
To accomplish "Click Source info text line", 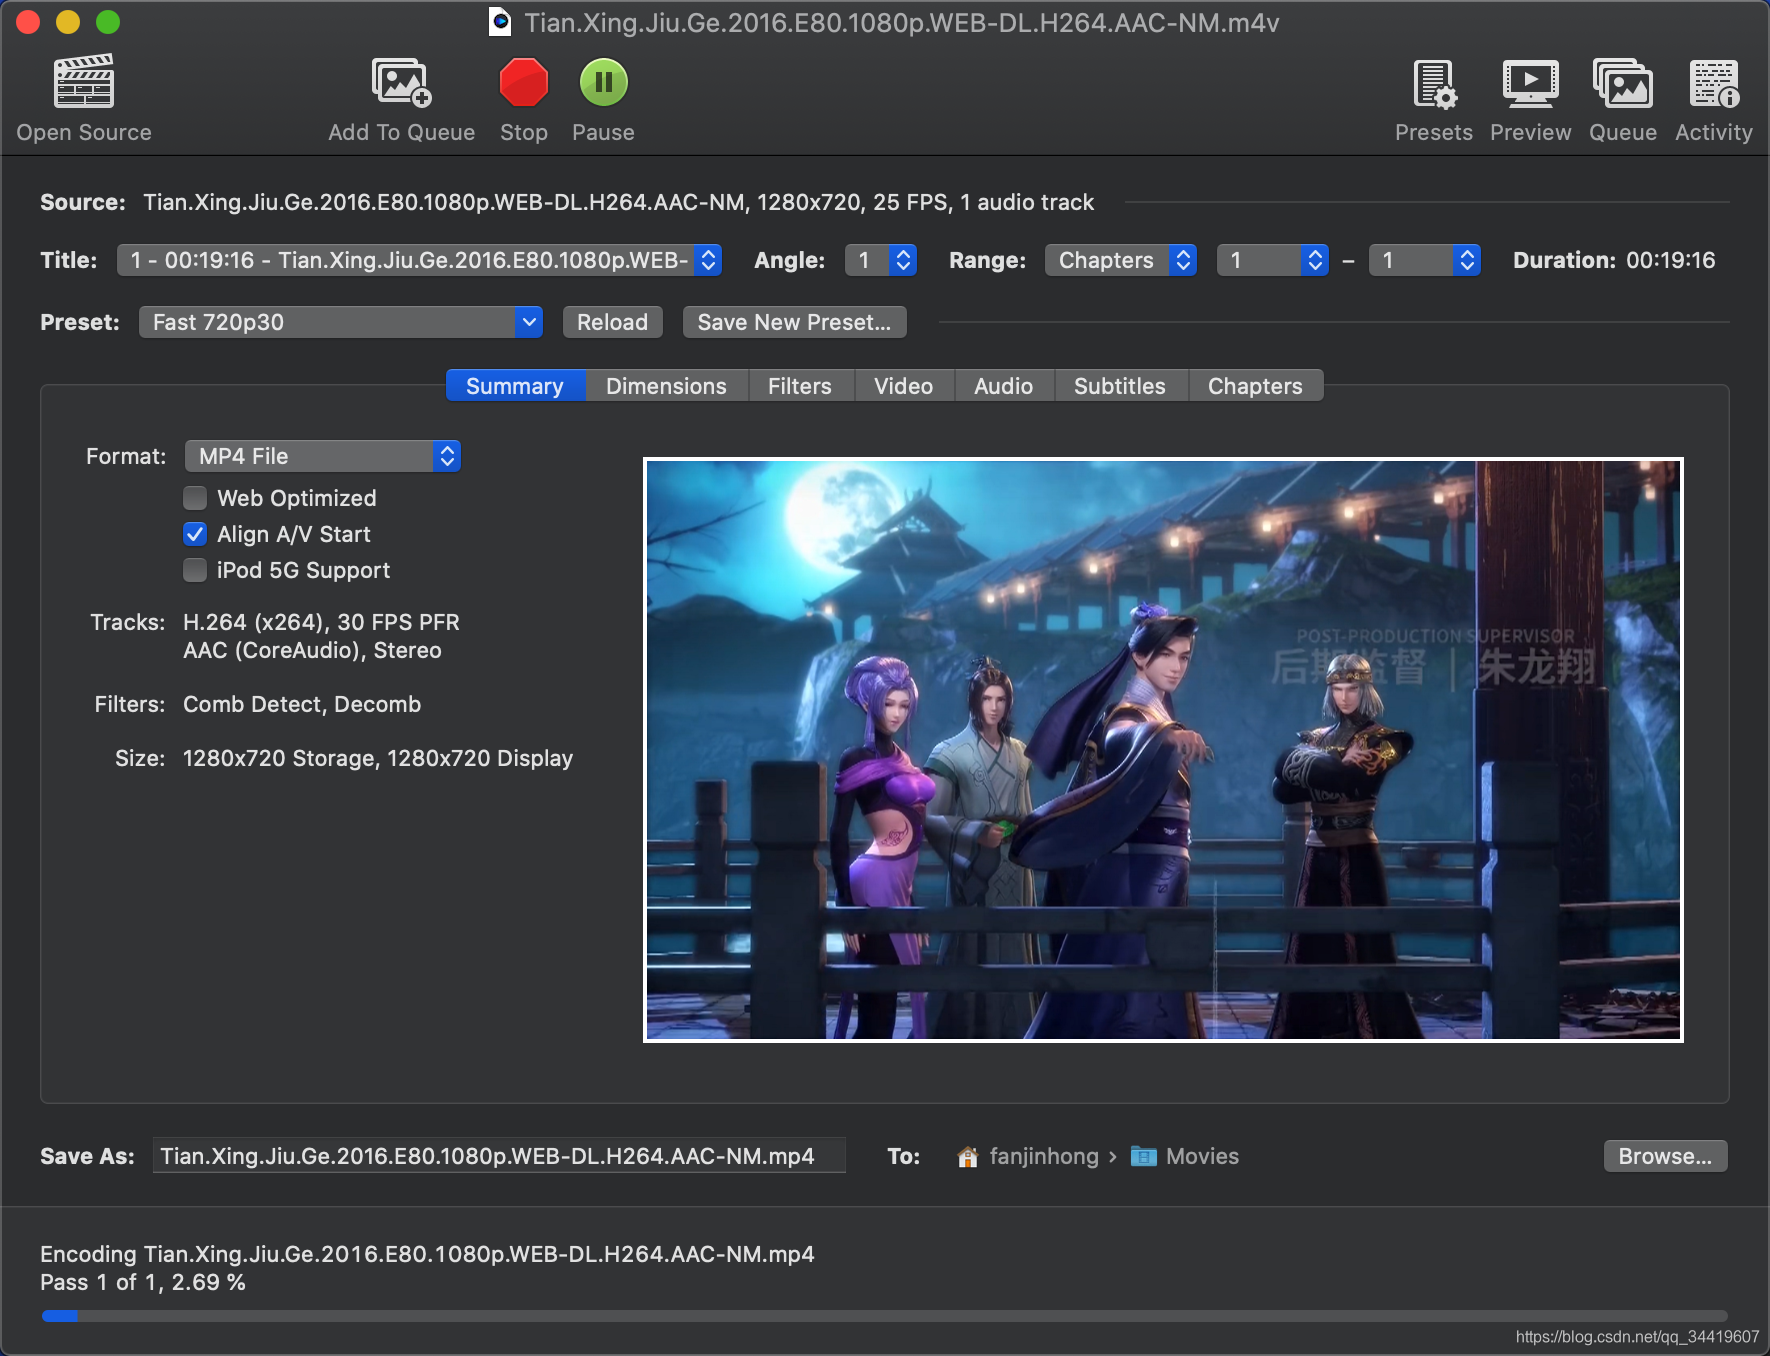I will click(x=618, y=202).
